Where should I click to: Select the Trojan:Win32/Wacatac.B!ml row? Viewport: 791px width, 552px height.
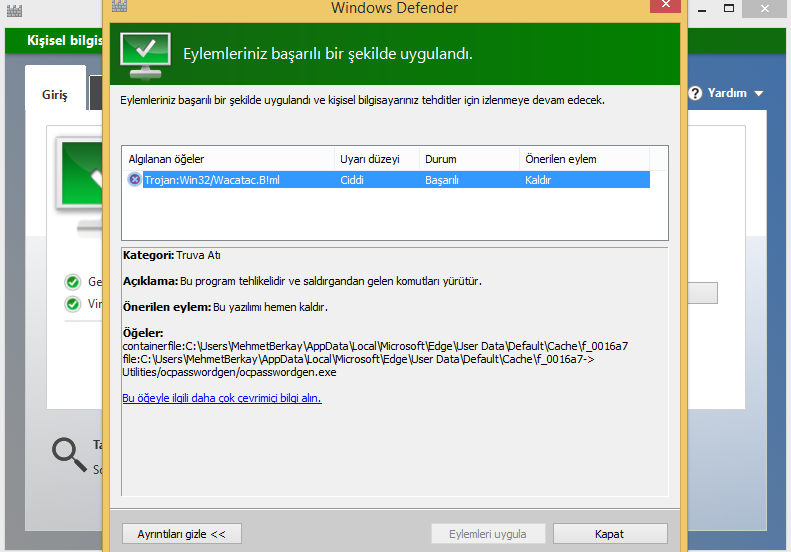[388, 180]
